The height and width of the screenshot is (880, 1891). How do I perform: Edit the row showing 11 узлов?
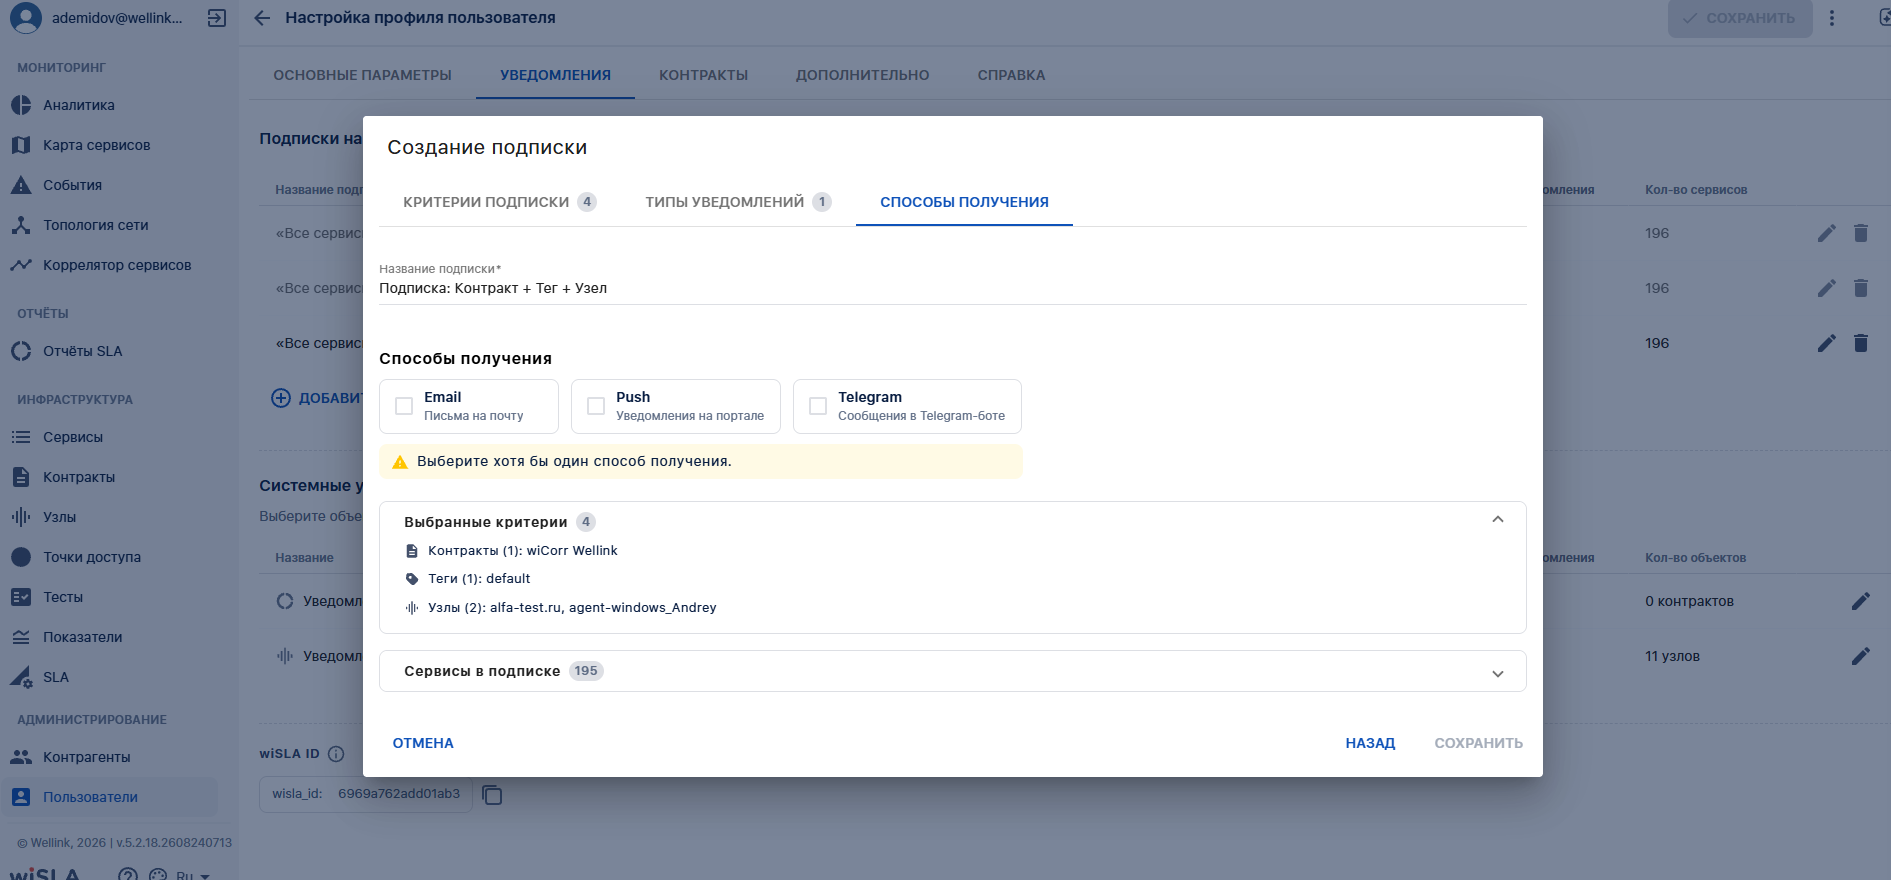1860,656
